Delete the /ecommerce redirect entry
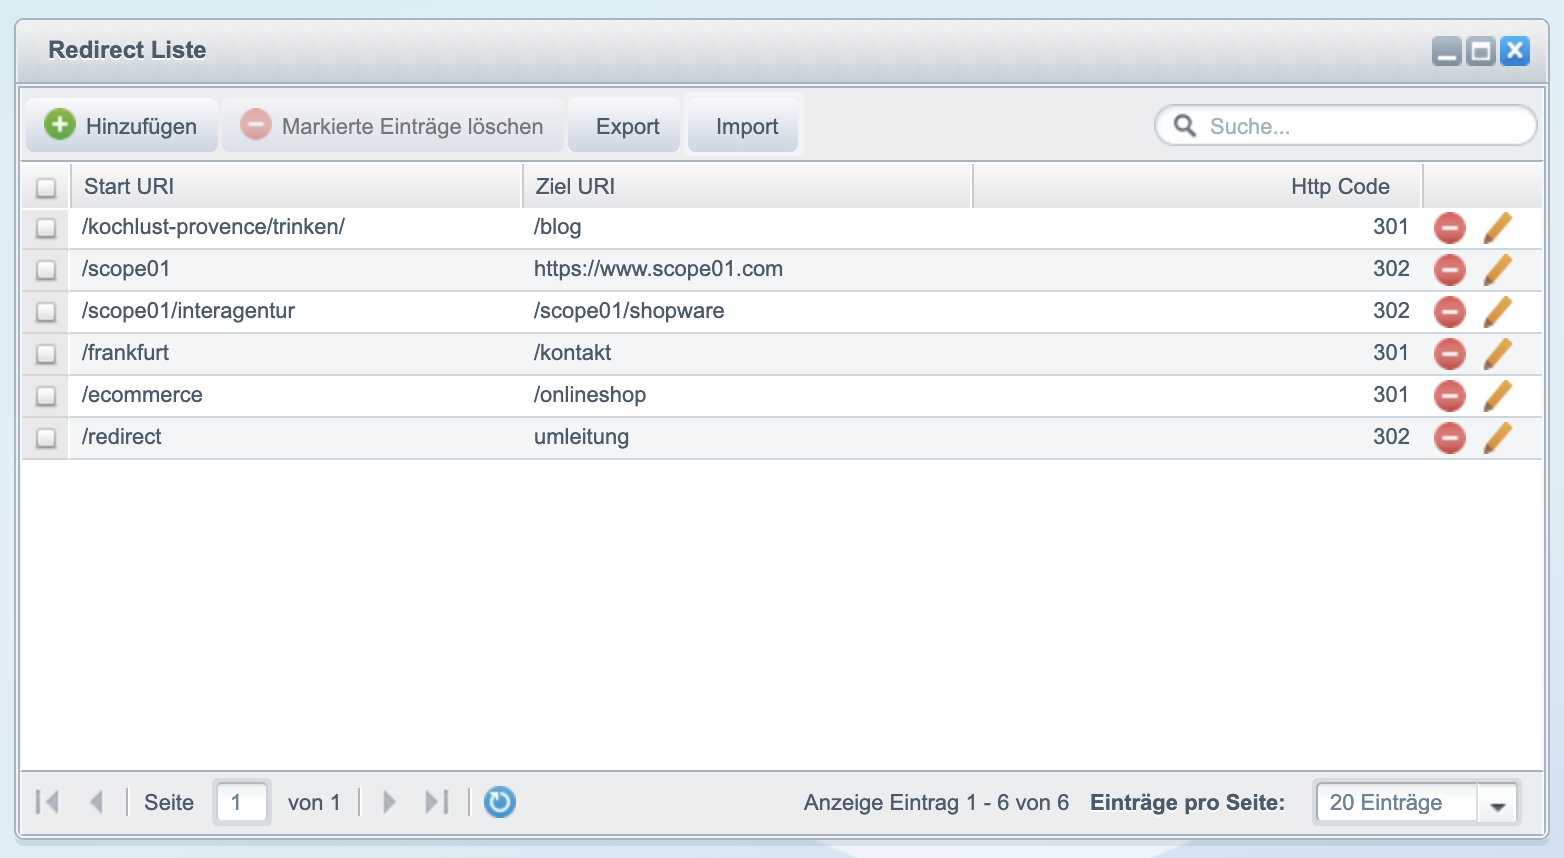1564x858 pixels. click(x=1449, y=396)
